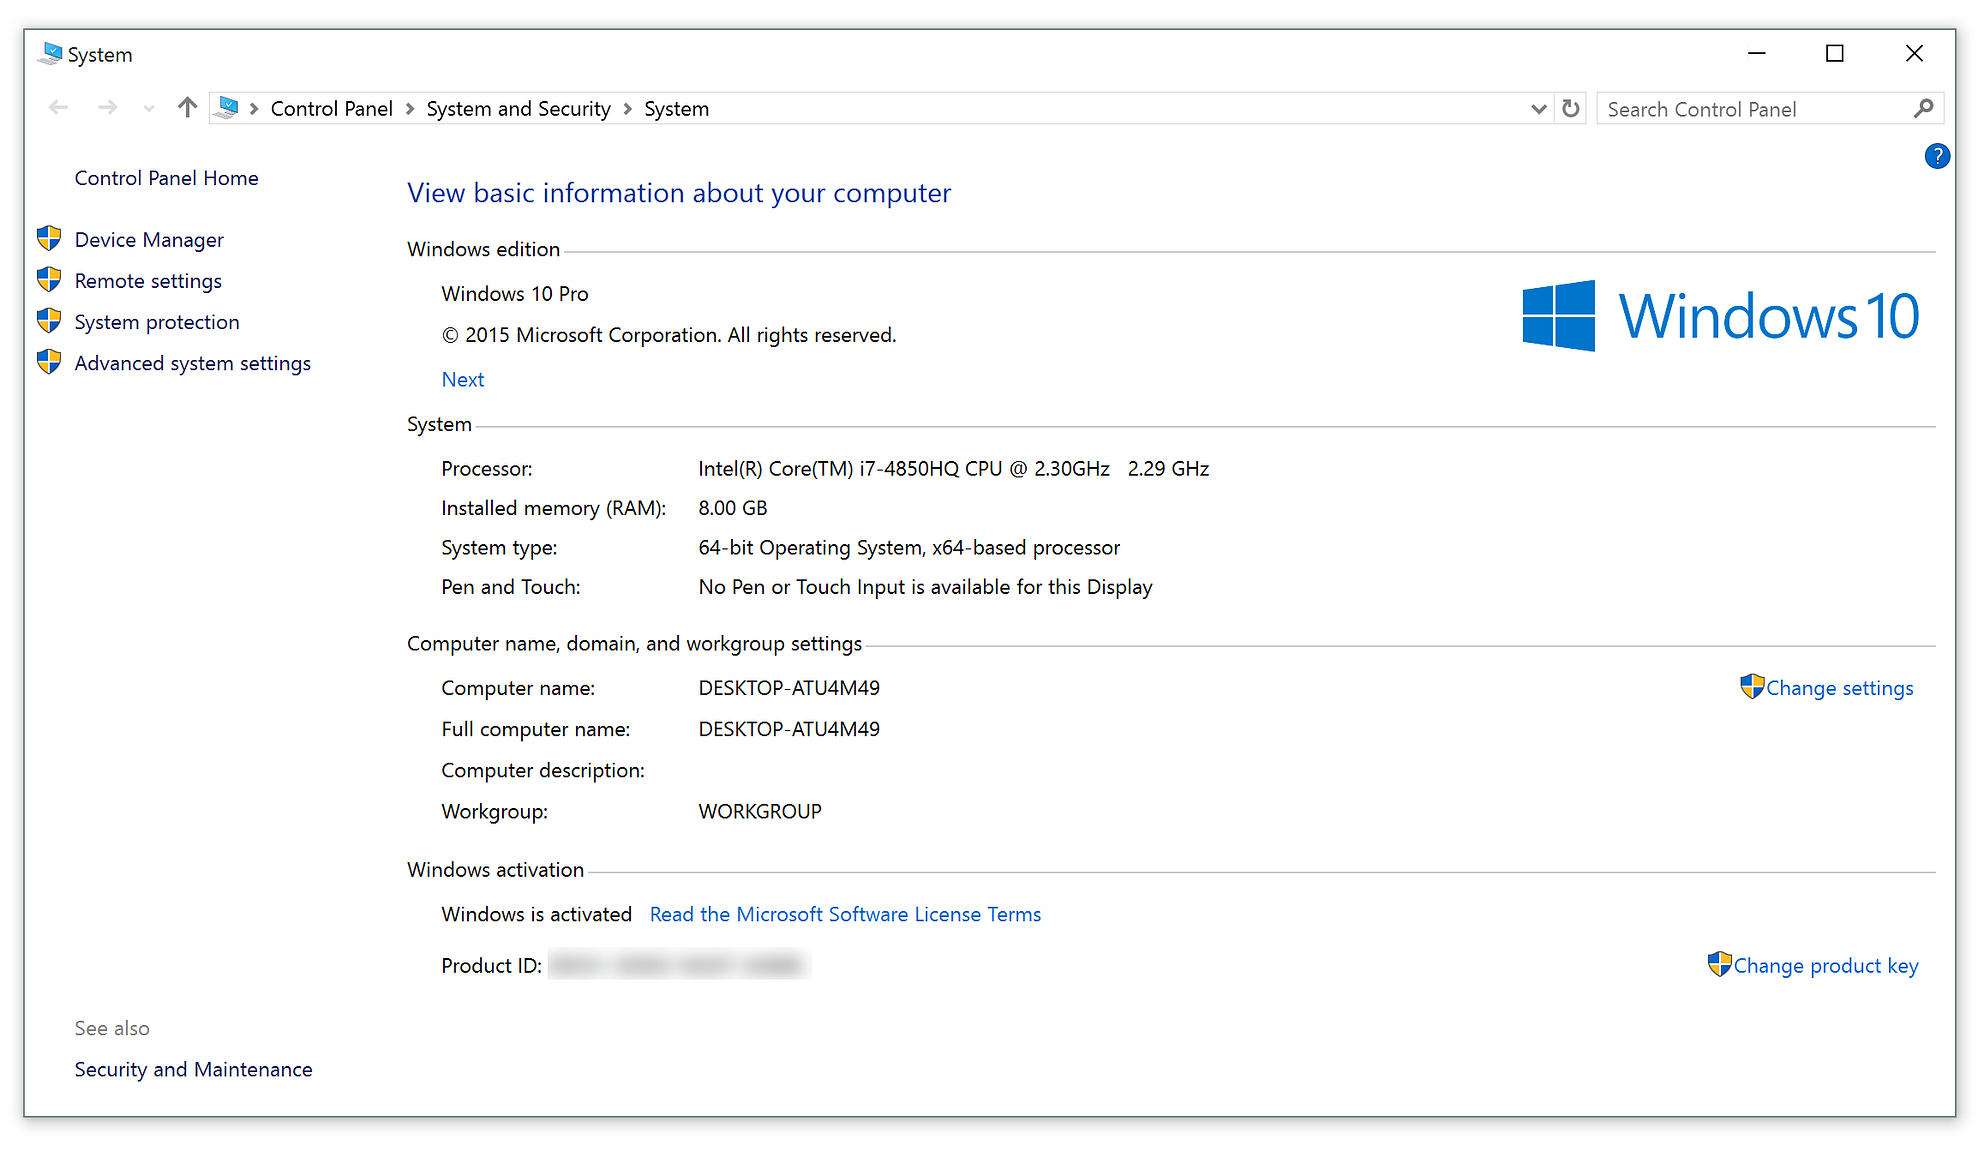
Task: Minimize the System window
Action: pyautogui.click(x=1757, y=53)
